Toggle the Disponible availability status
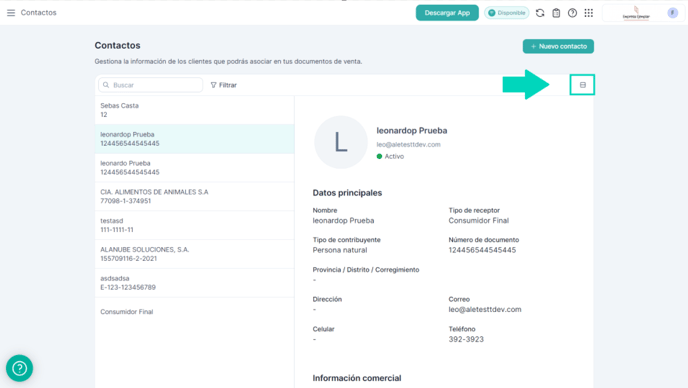 point(507,13)
